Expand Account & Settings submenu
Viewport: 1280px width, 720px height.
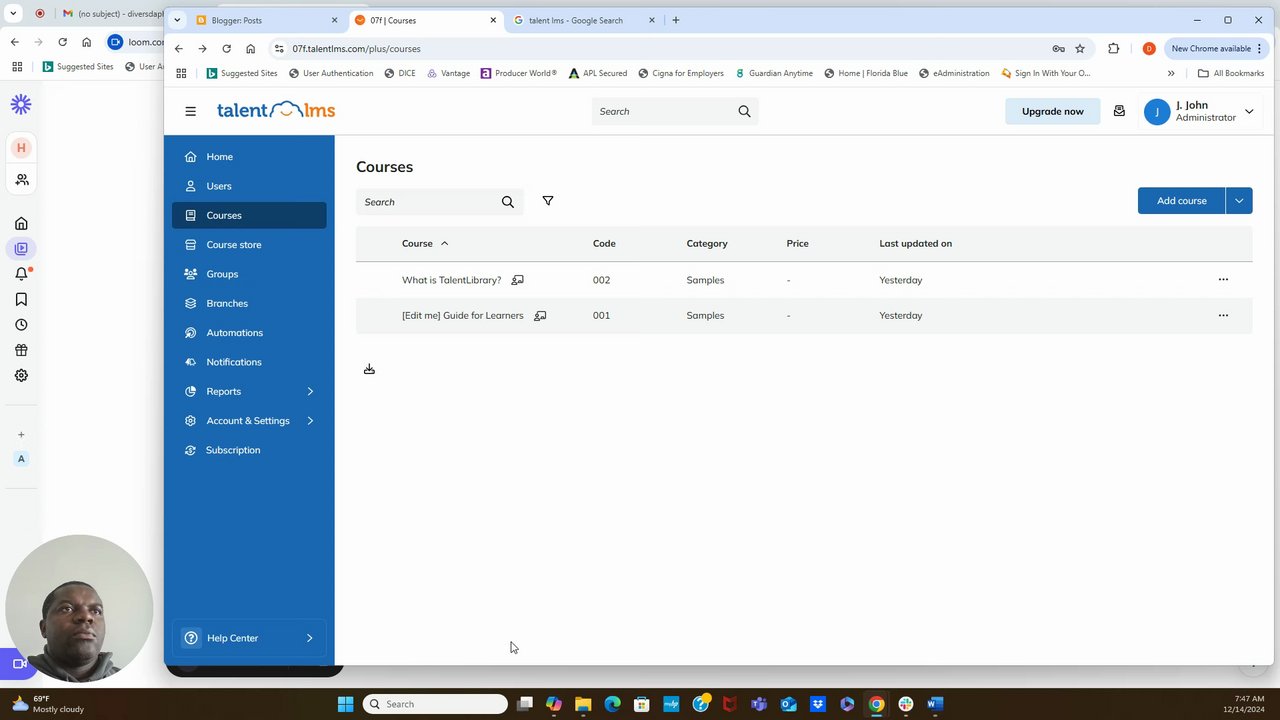[310, 421]
